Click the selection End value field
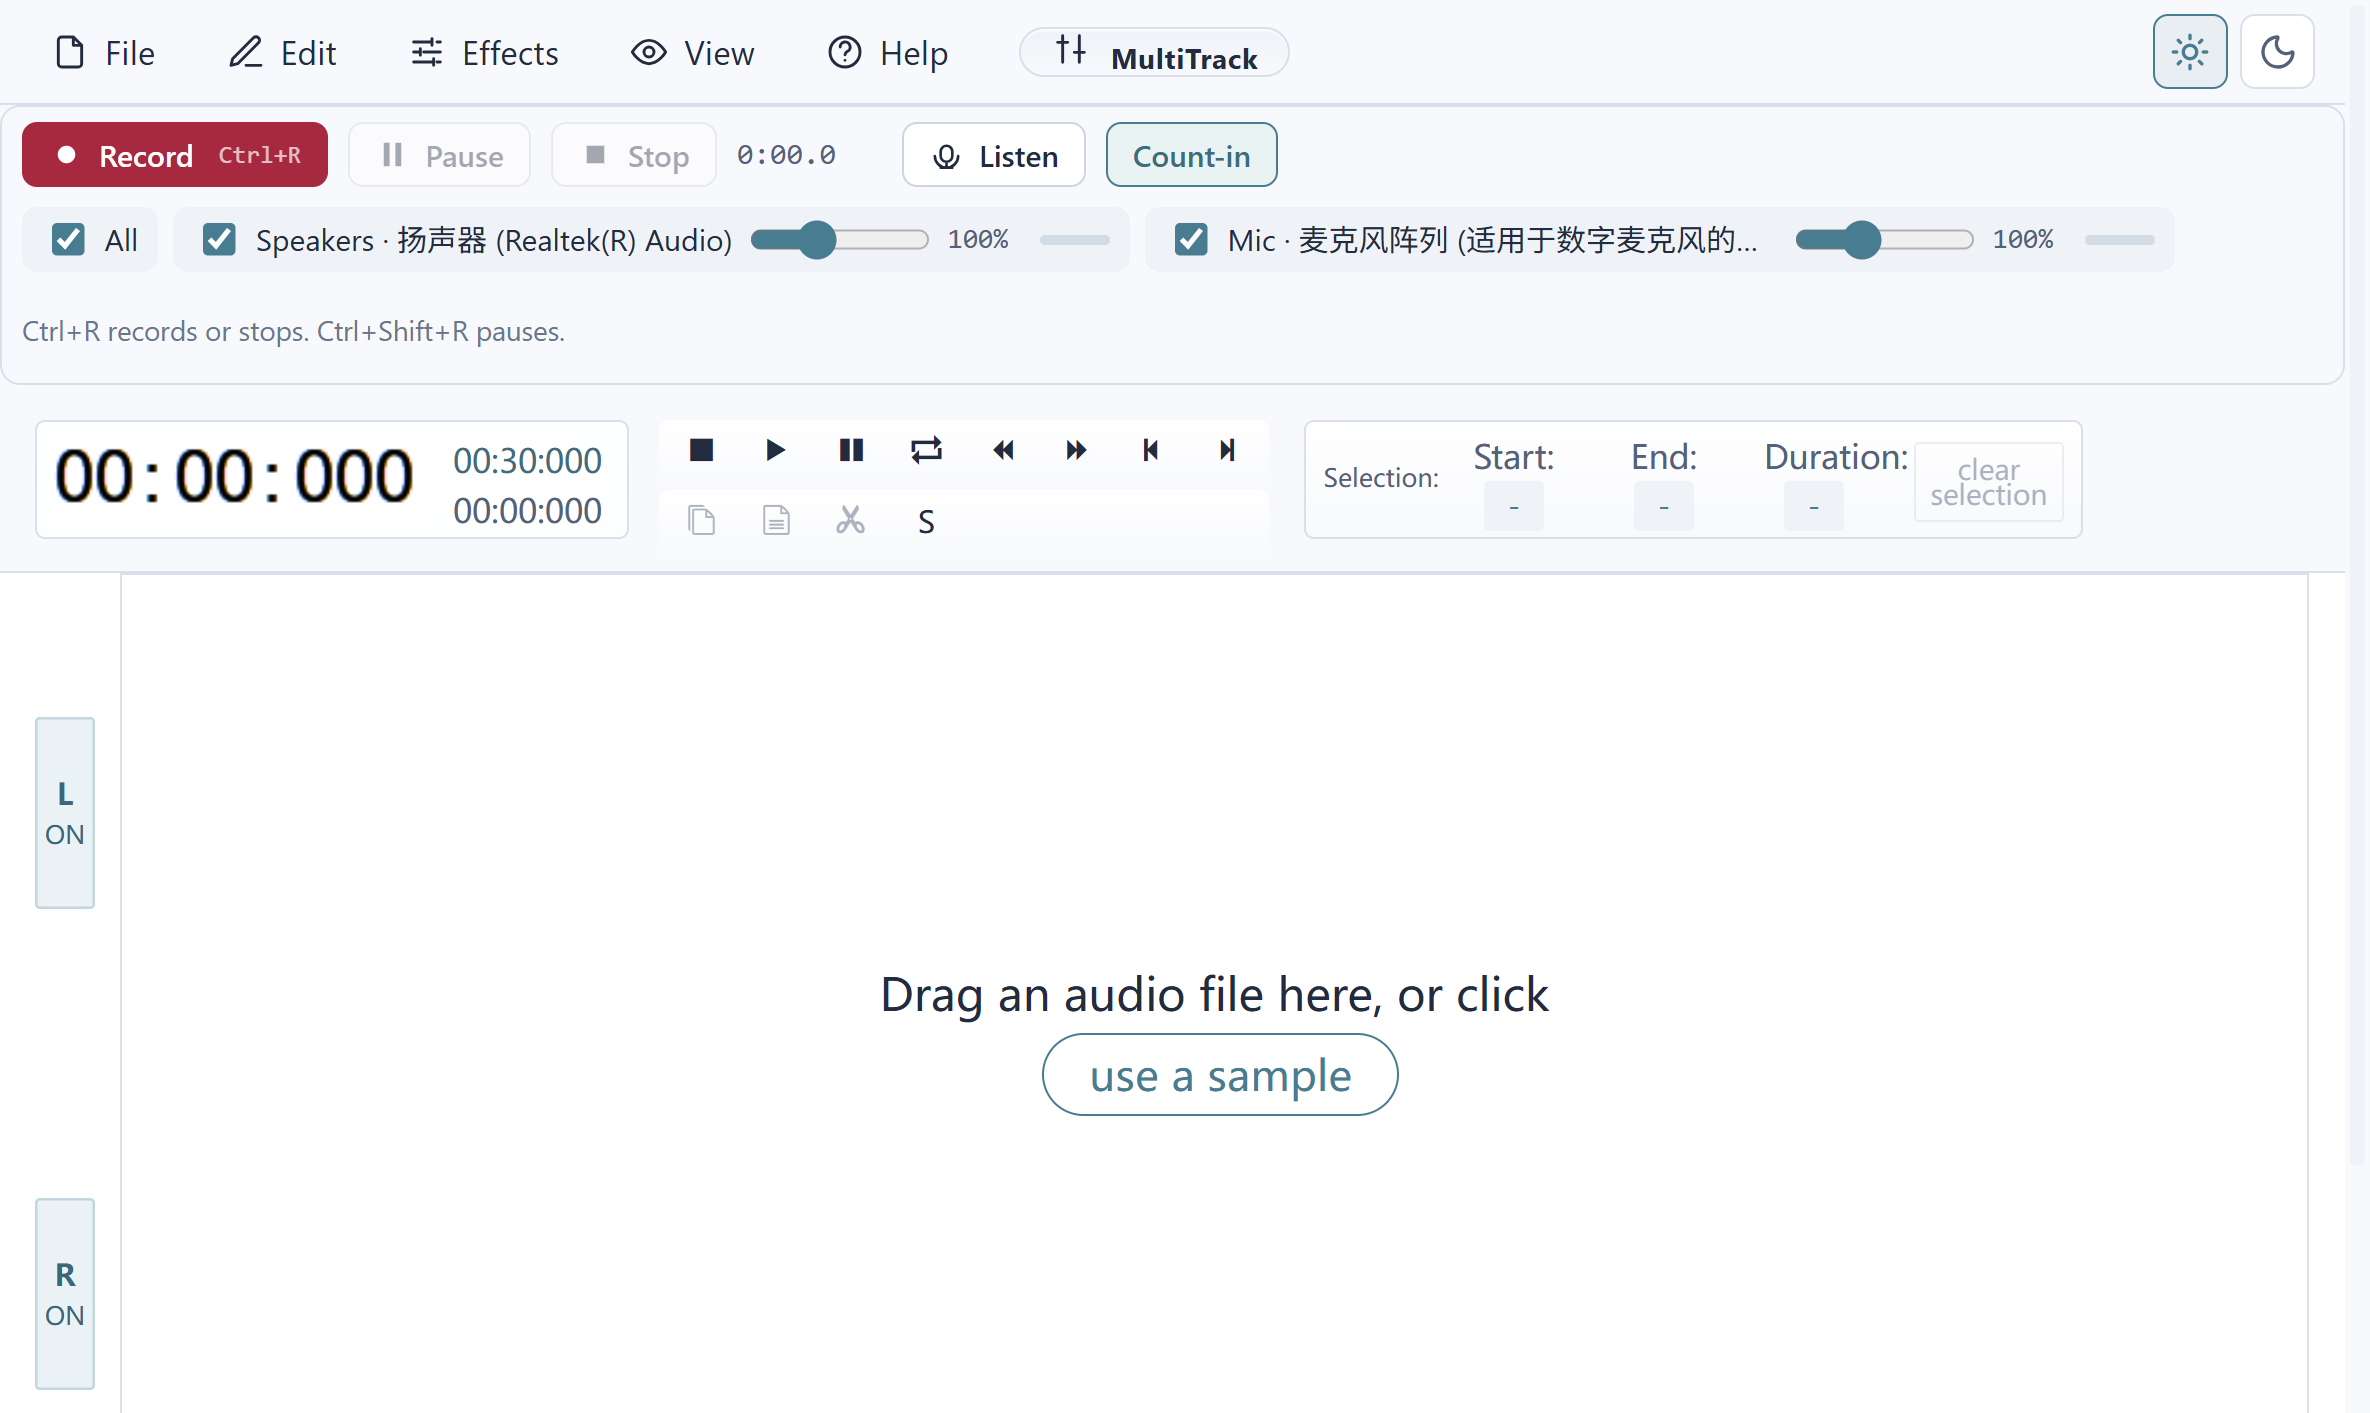Viewport: 2370px width, 1413px height. pyautogui.click(x=1663, y=506)
